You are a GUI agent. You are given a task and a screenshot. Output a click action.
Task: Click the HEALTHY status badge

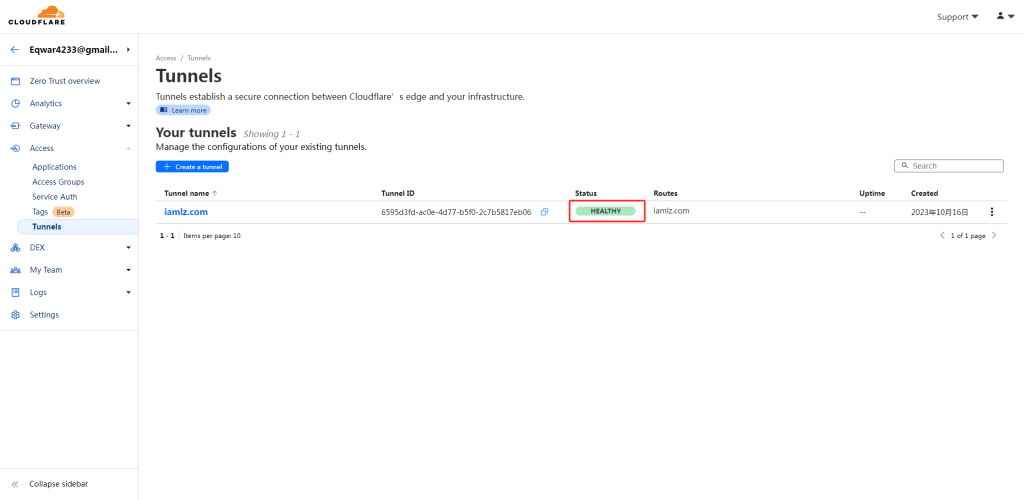click(605, 211)
